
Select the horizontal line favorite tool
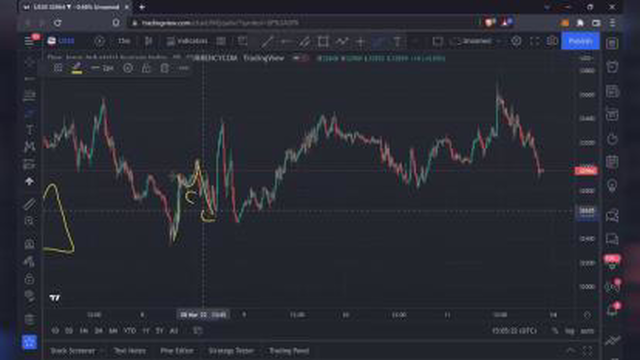coord(286,41)
